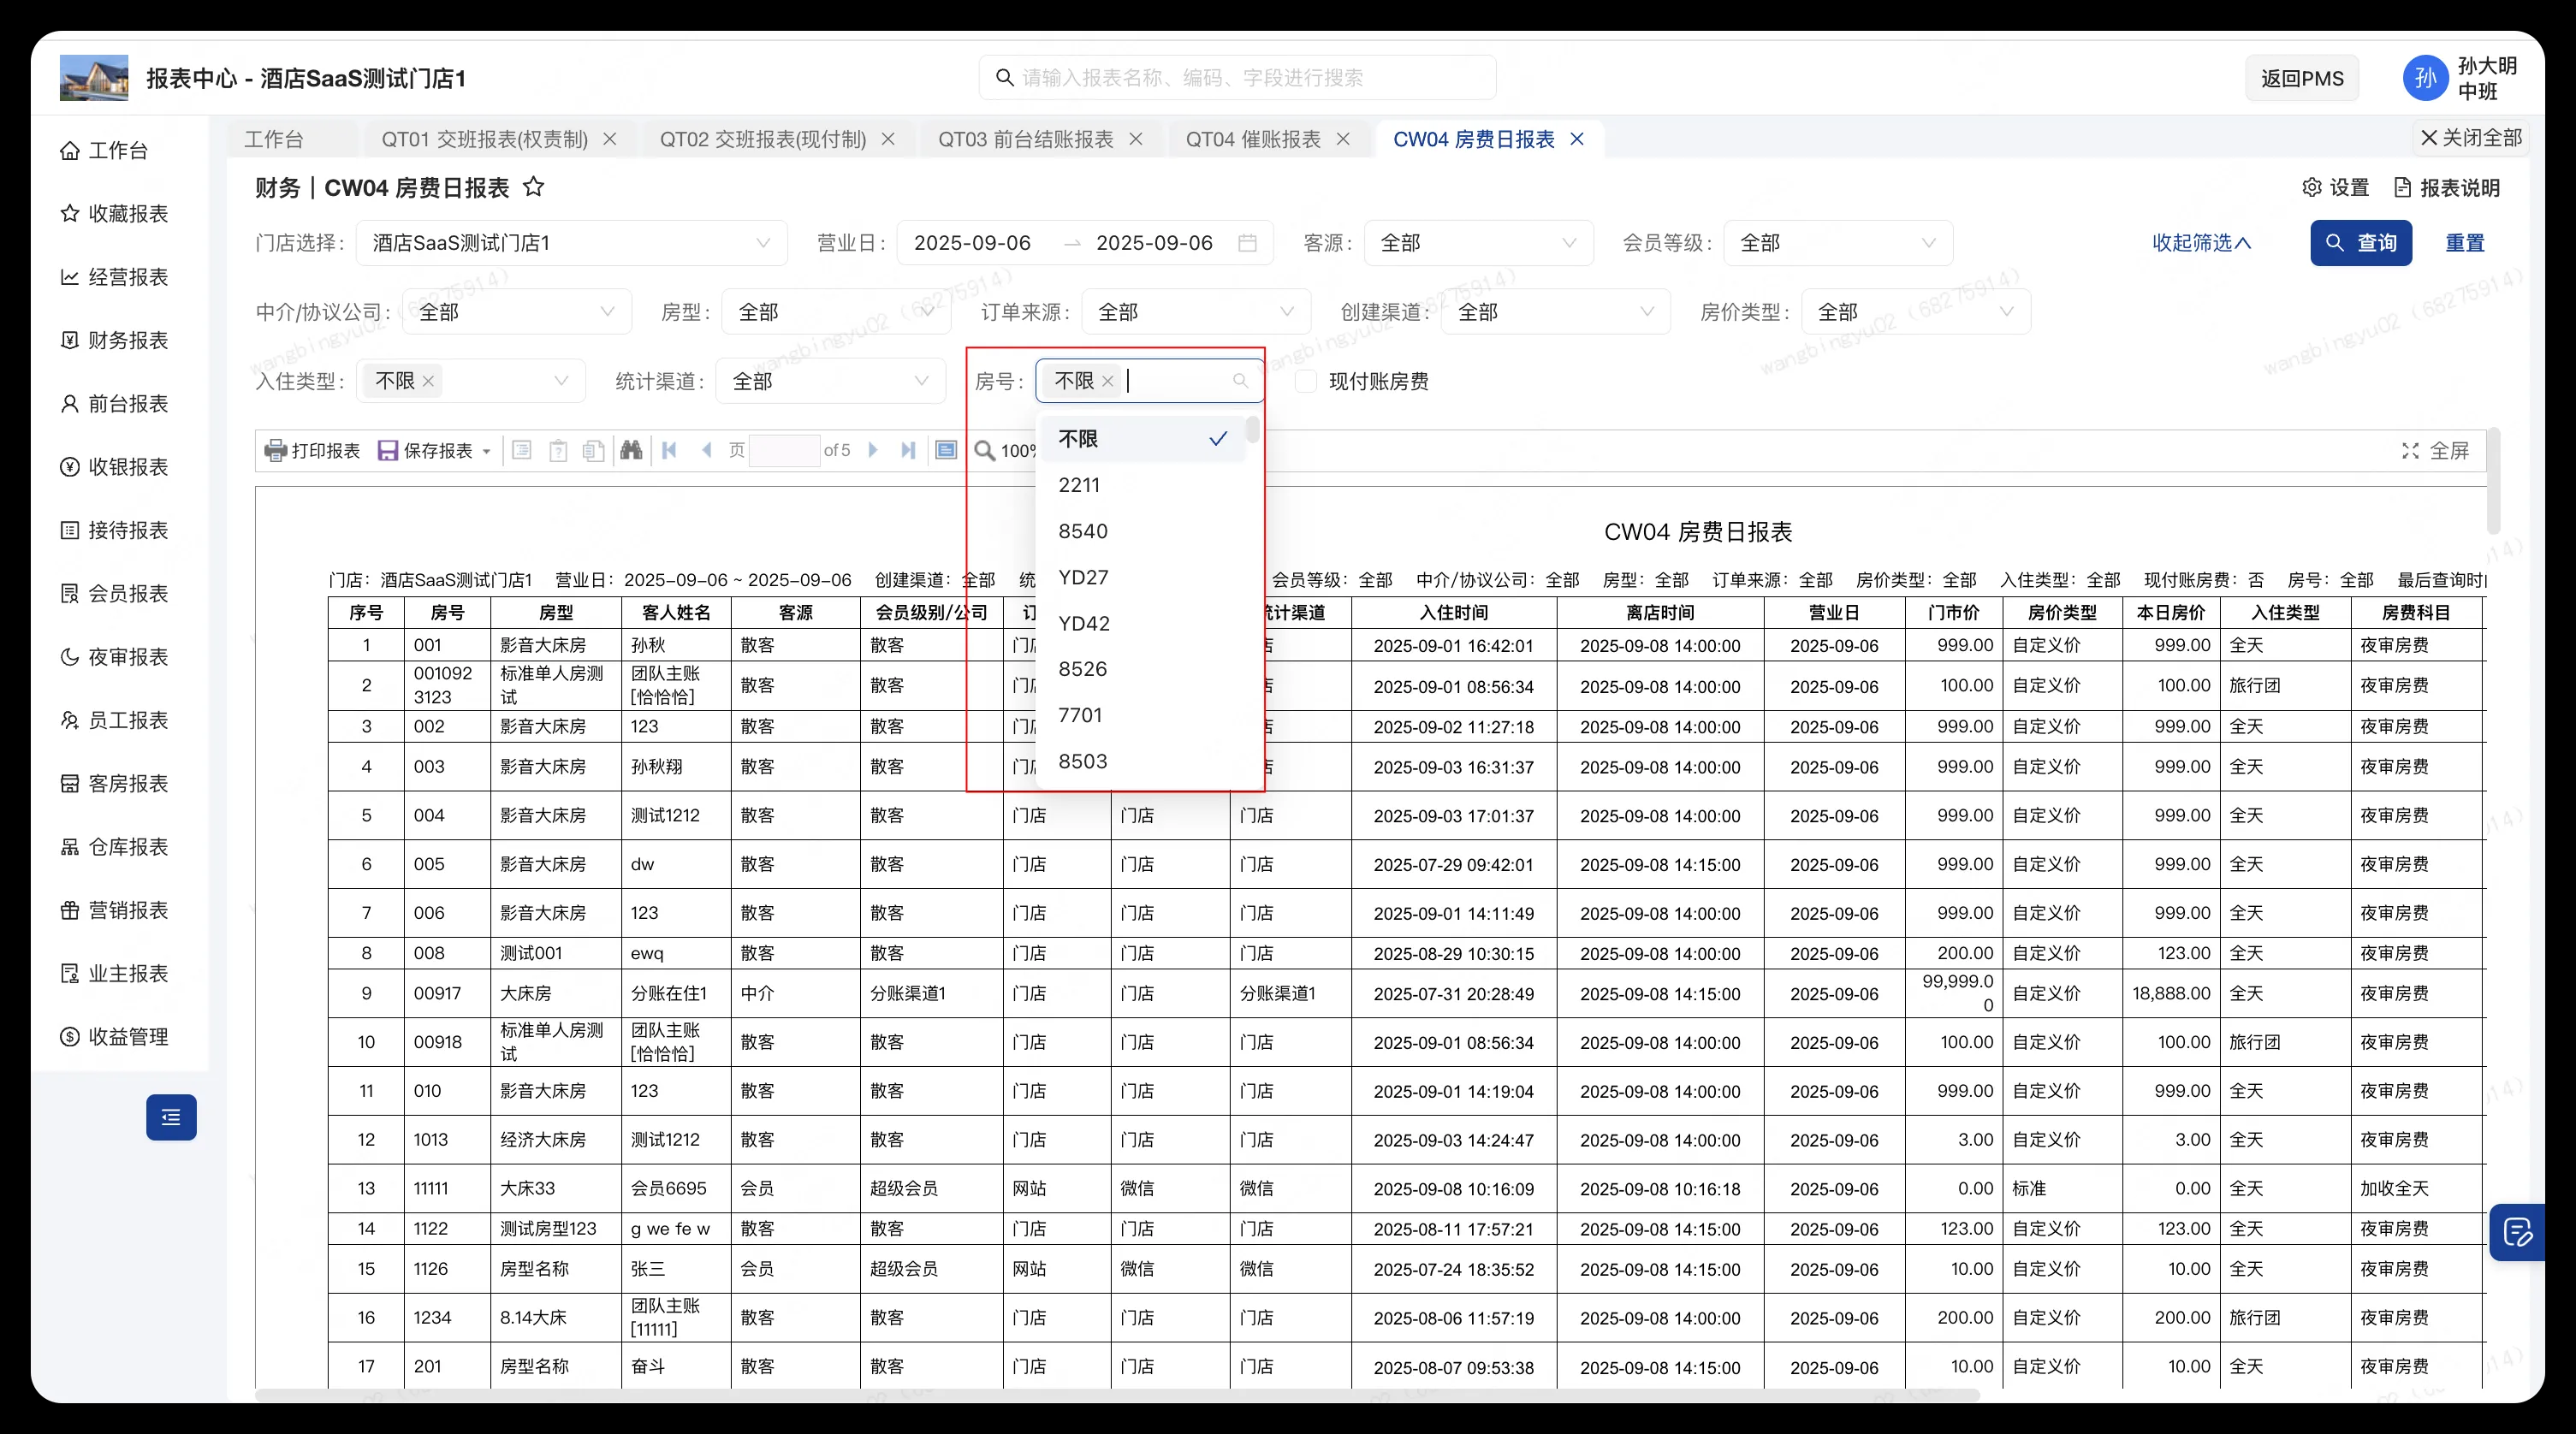The width and height of the screenshot is (2576, 1434).
Task: Check the 现付账房费 checkbox
Action: [1306, 381]
